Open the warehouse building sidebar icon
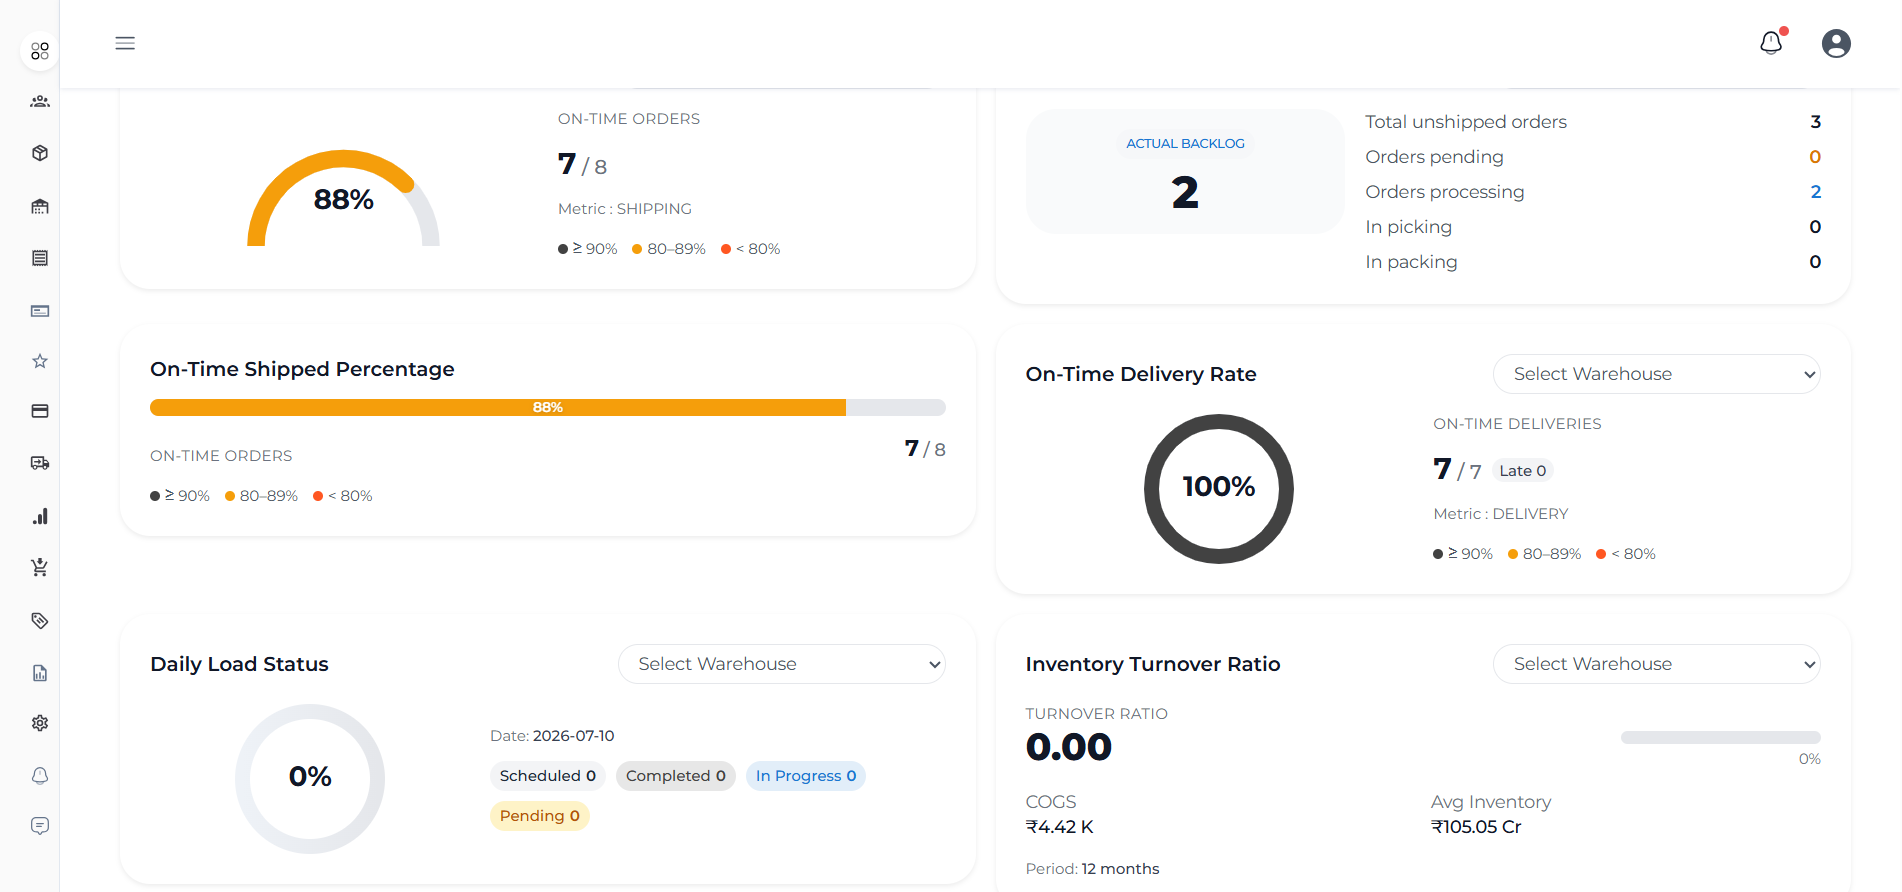The image size is (1902, 892). click(40, 206)
